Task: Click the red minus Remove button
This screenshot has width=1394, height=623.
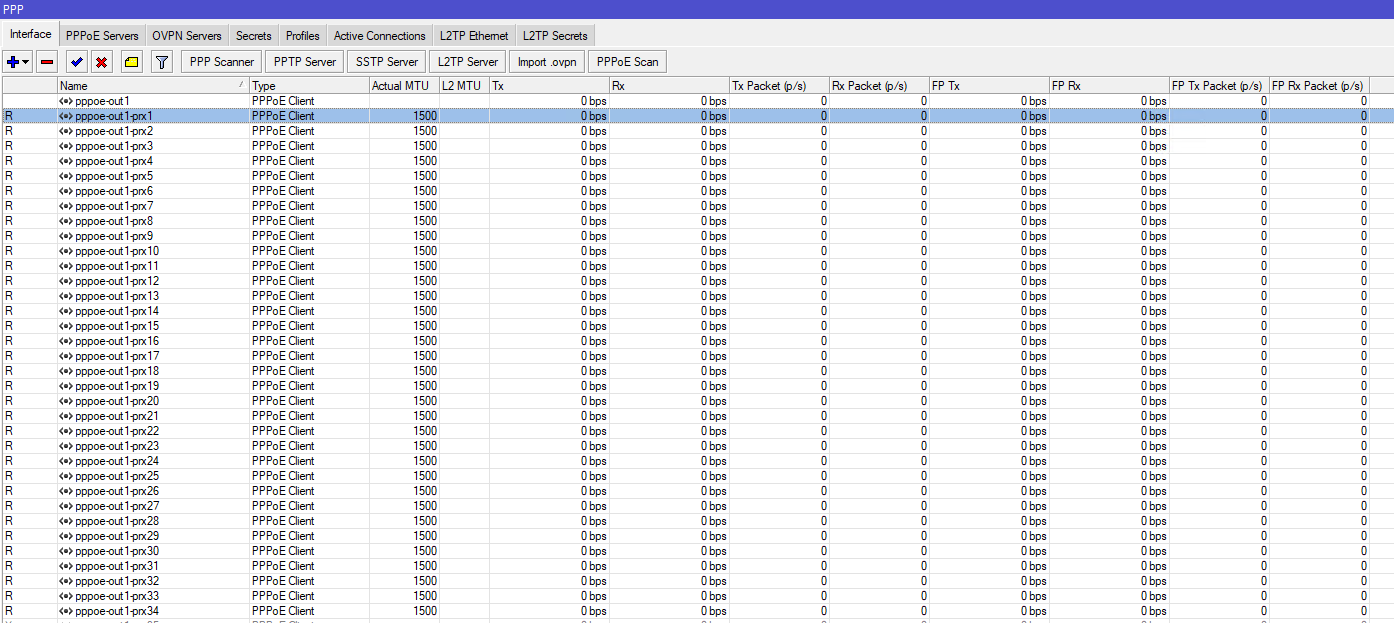Action: [47, 62]
